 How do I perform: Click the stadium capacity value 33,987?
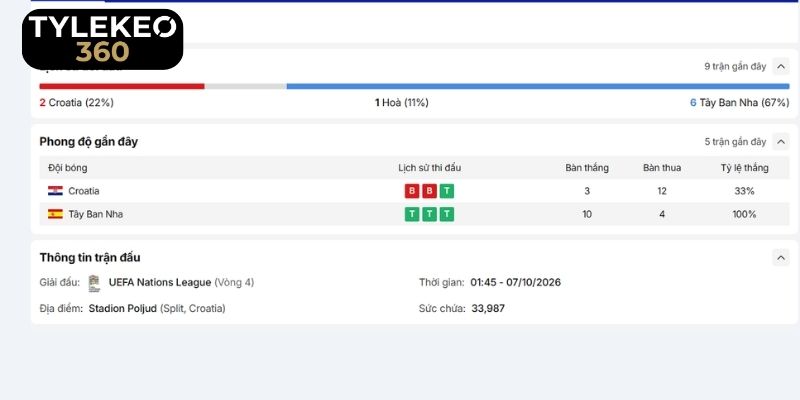(x=488, y=308)
